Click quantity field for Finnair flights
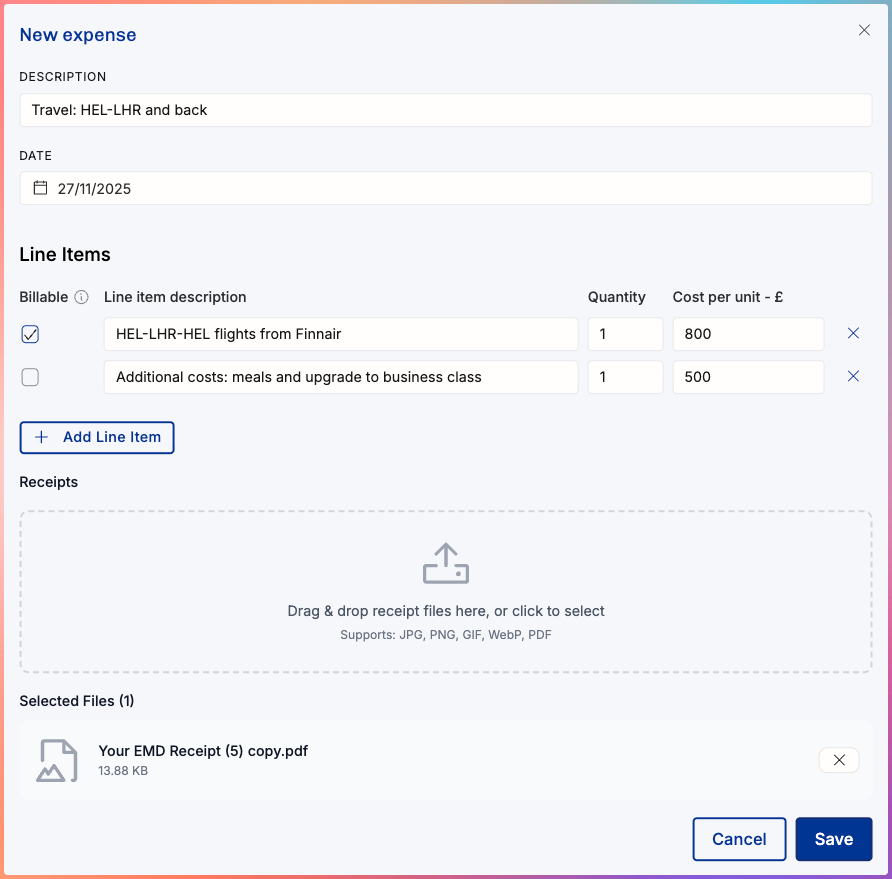This screenshot has width=892, height=879. click(625, 334)
